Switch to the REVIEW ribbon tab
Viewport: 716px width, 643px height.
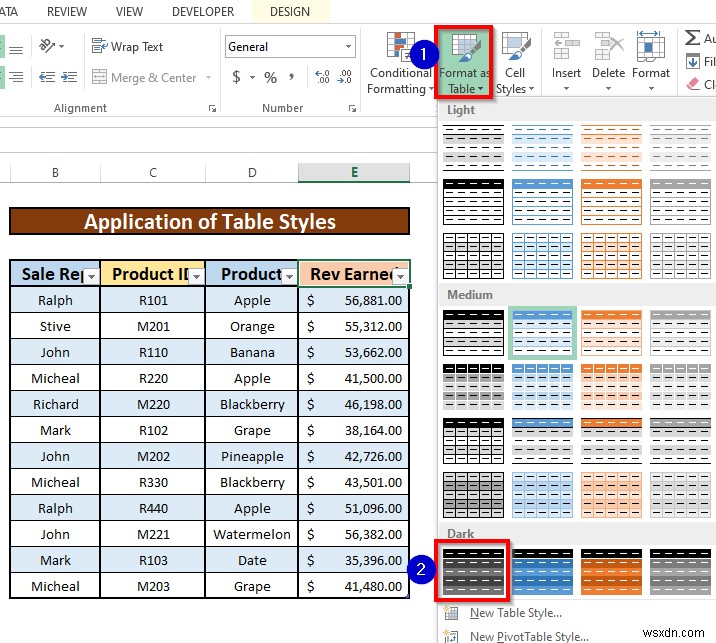[x=67, y=12]
